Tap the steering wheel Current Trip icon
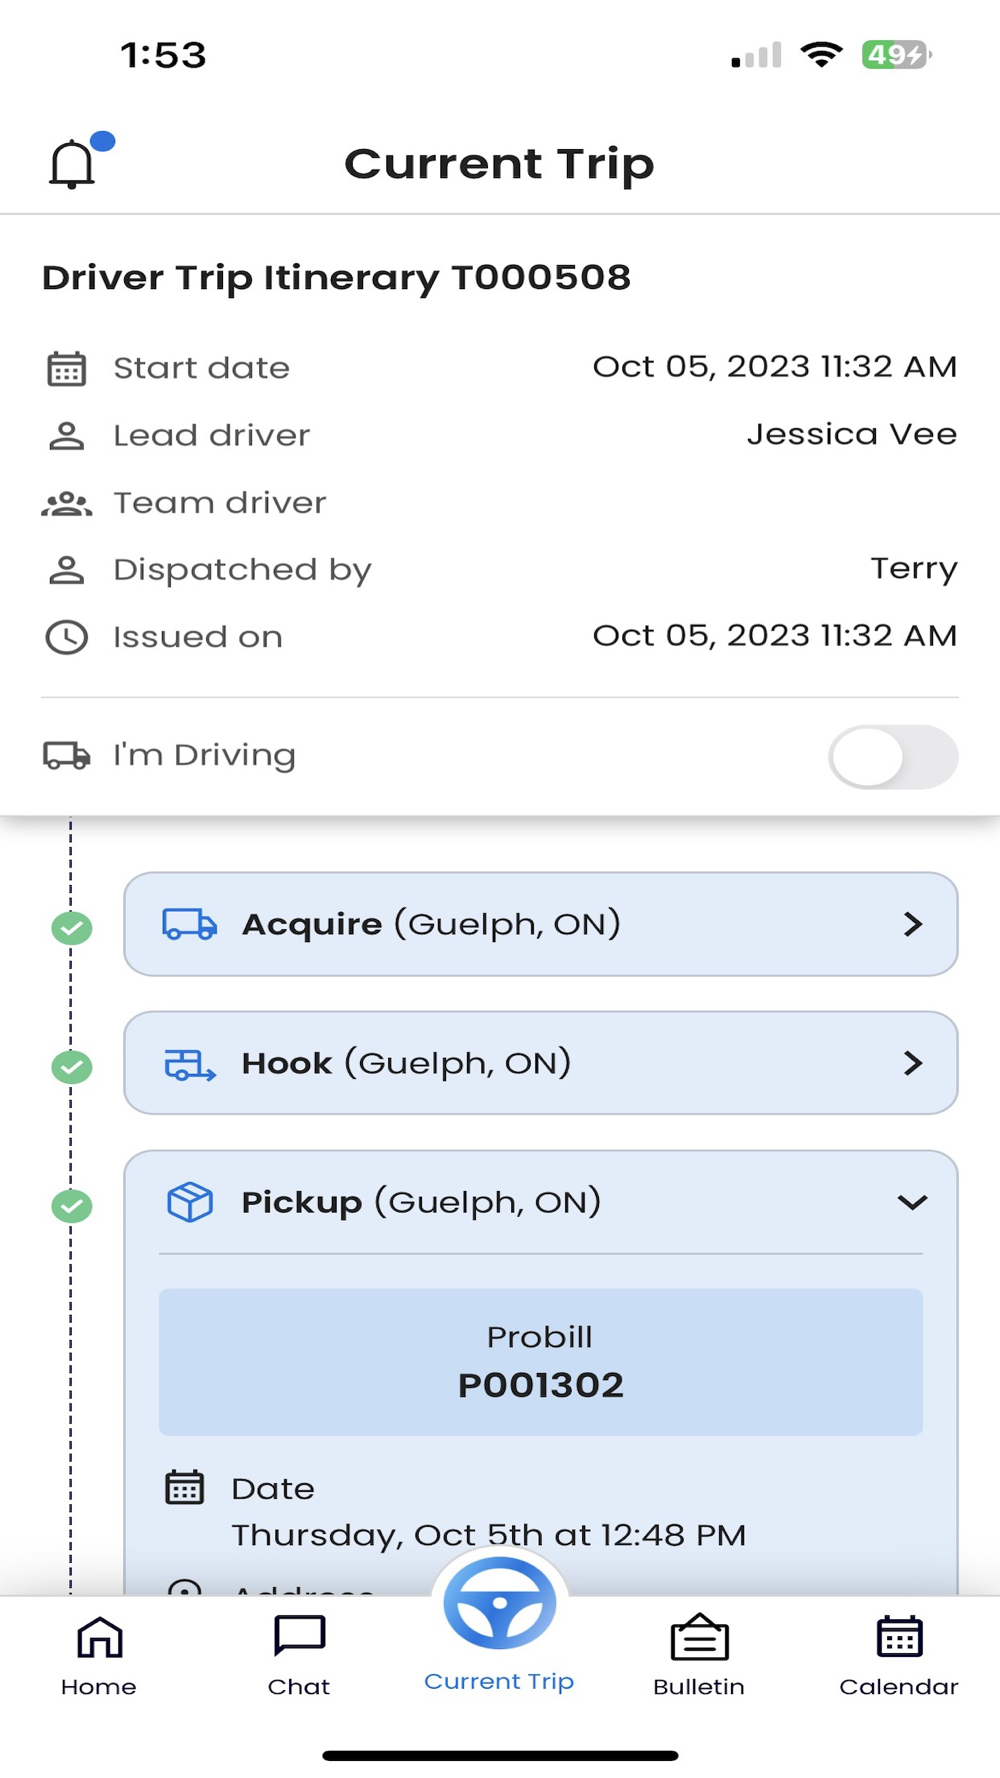The height and width of the screenshot is (1778, 1000). coord(499,1603)
